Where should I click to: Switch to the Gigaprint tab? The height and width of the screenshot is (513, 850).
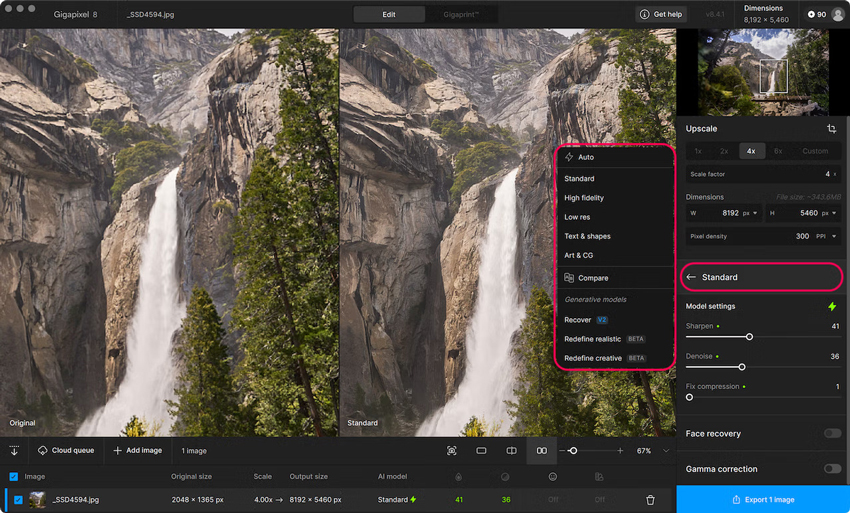(461, 15)
